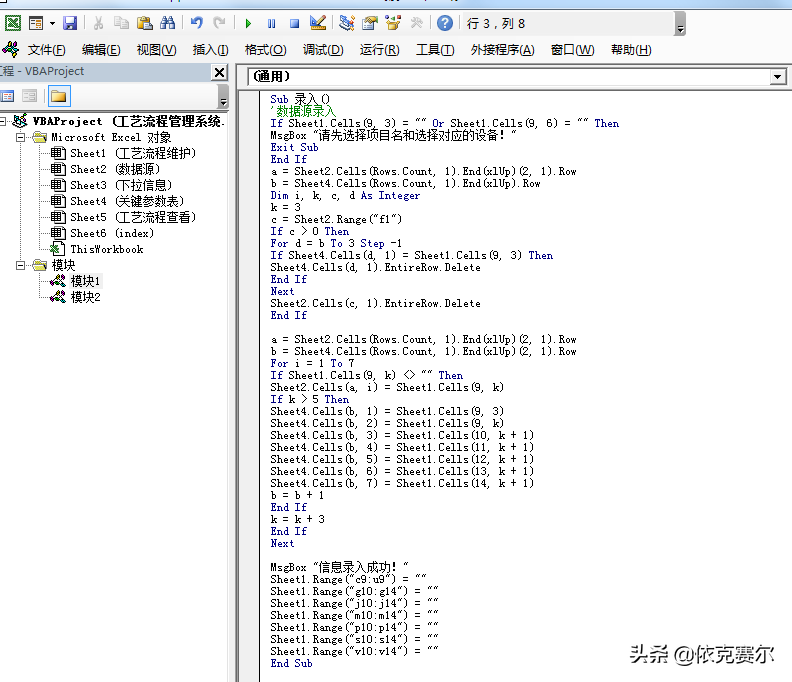Open the 窗口(W) menu
The image size is (792, 682).
tap(572, 50)
